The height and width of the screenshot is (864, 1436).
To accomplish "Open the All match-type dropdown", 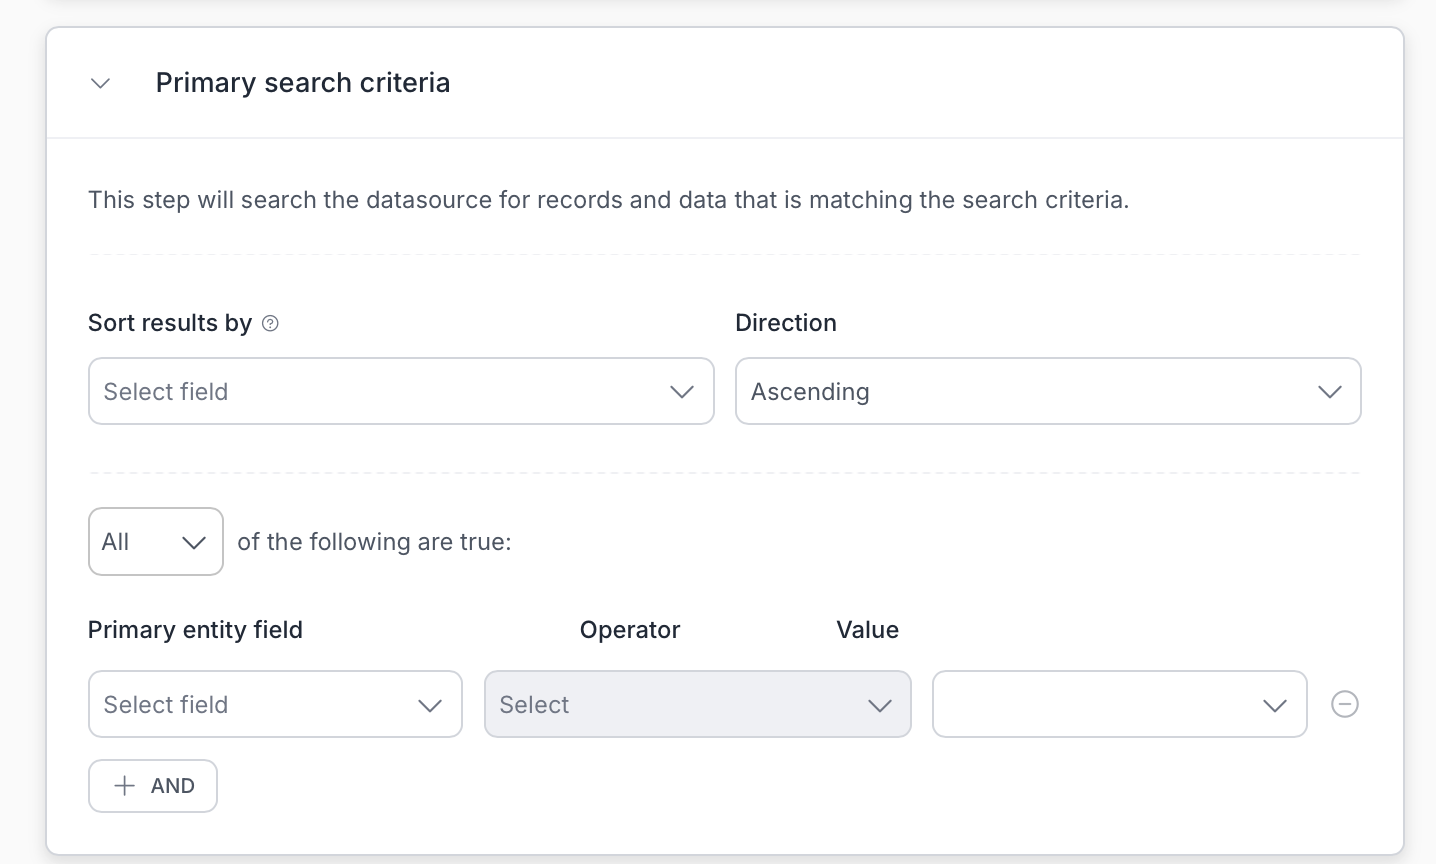I will [x=140, y=542].
